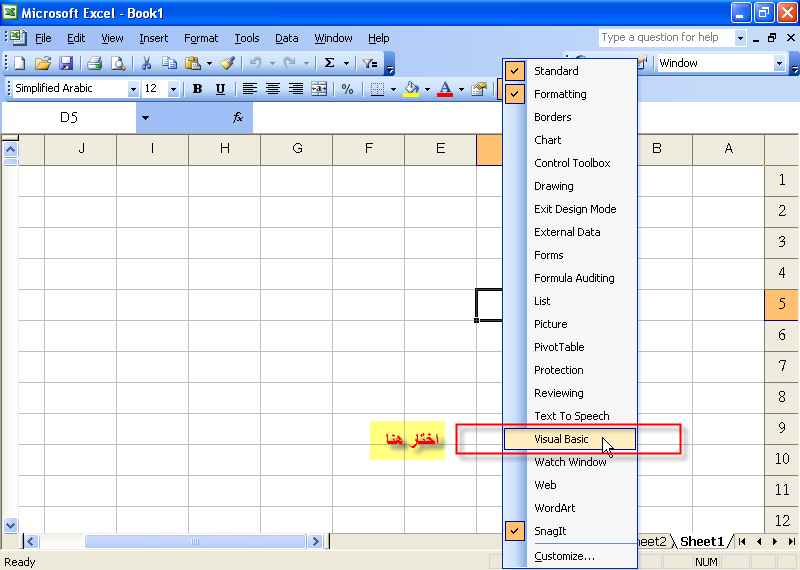
Task: Click the Name Box showing D5
Action: pyautogui.click(x=69, y=118)
